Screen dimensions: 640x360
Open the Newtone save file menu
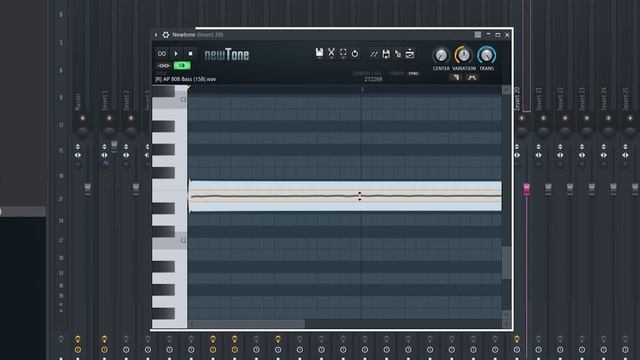[319, 53]
